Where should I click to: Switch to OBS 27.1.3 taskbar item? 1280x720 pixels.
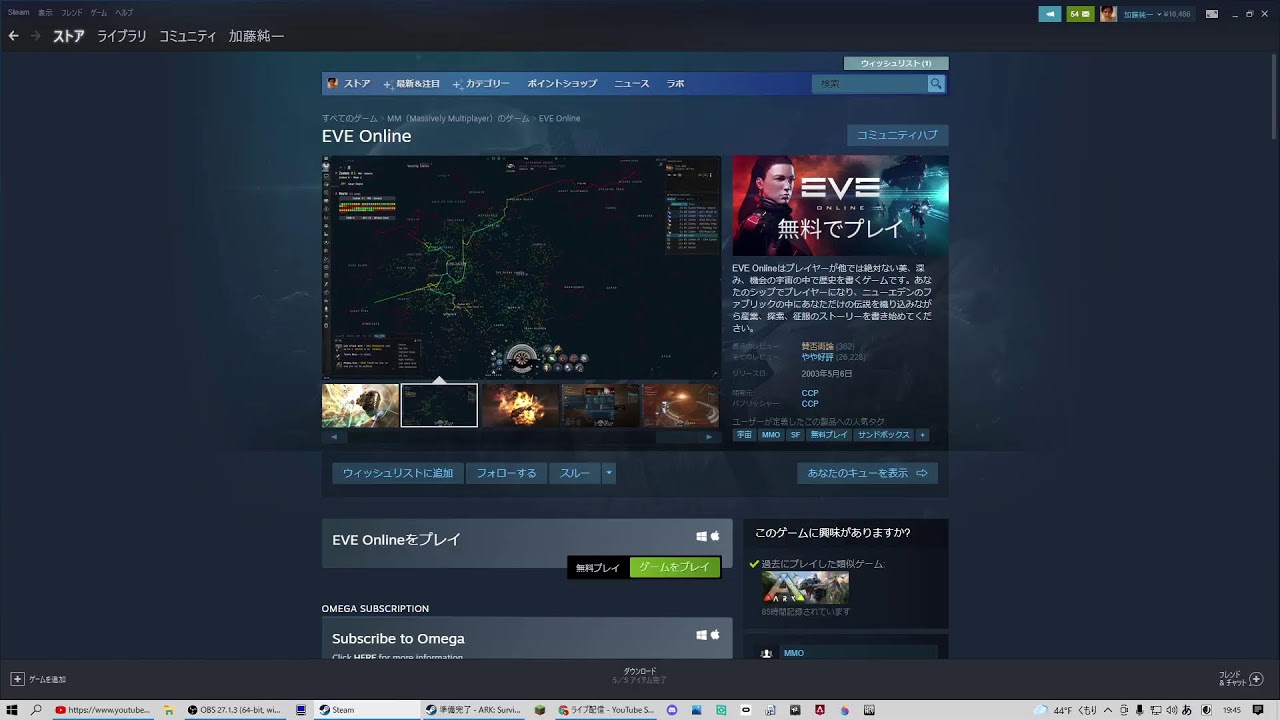point(234,710)
